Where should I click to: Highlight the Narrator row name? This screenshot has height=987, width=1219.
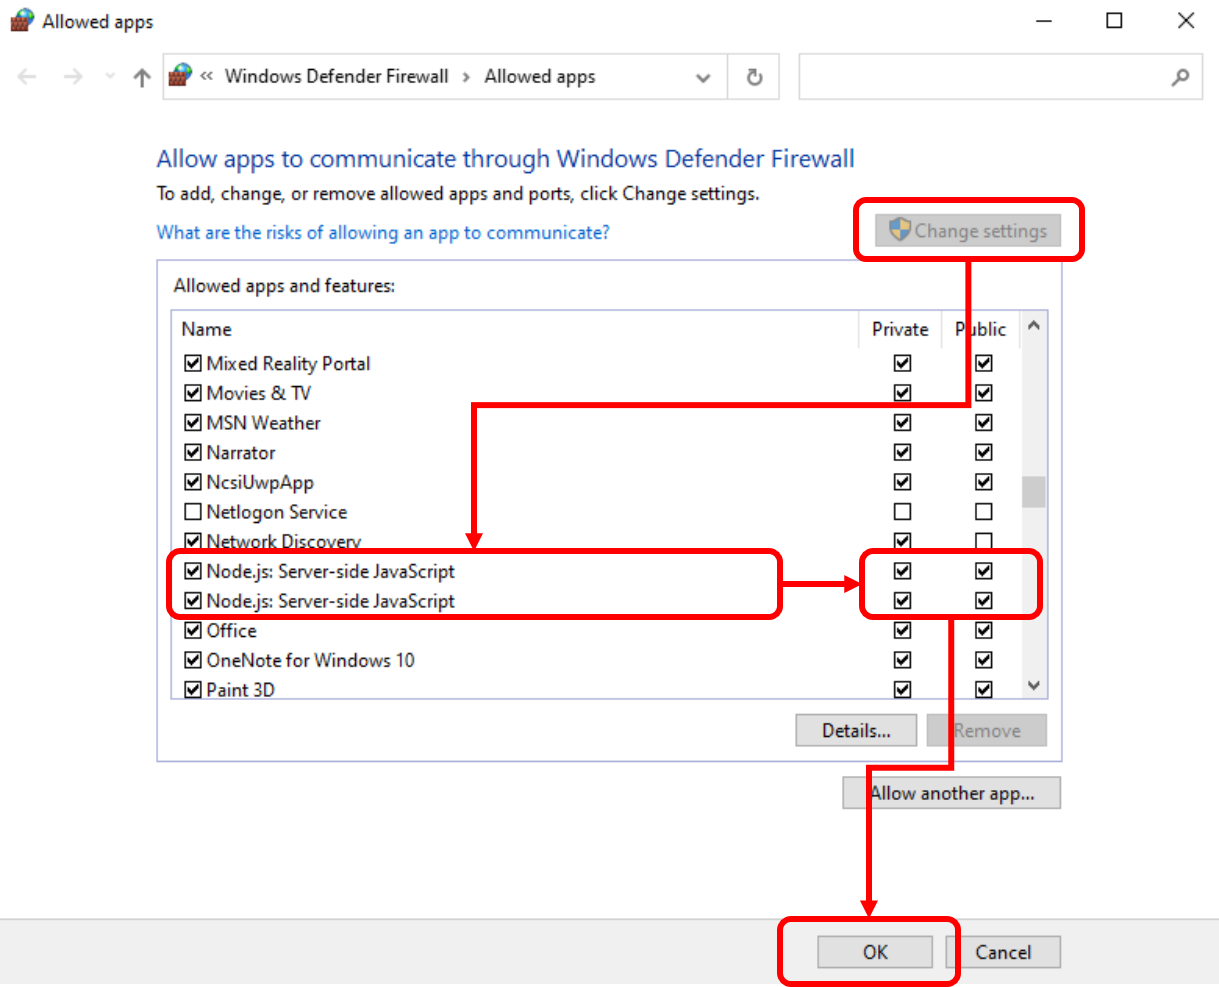click(241, 453)
